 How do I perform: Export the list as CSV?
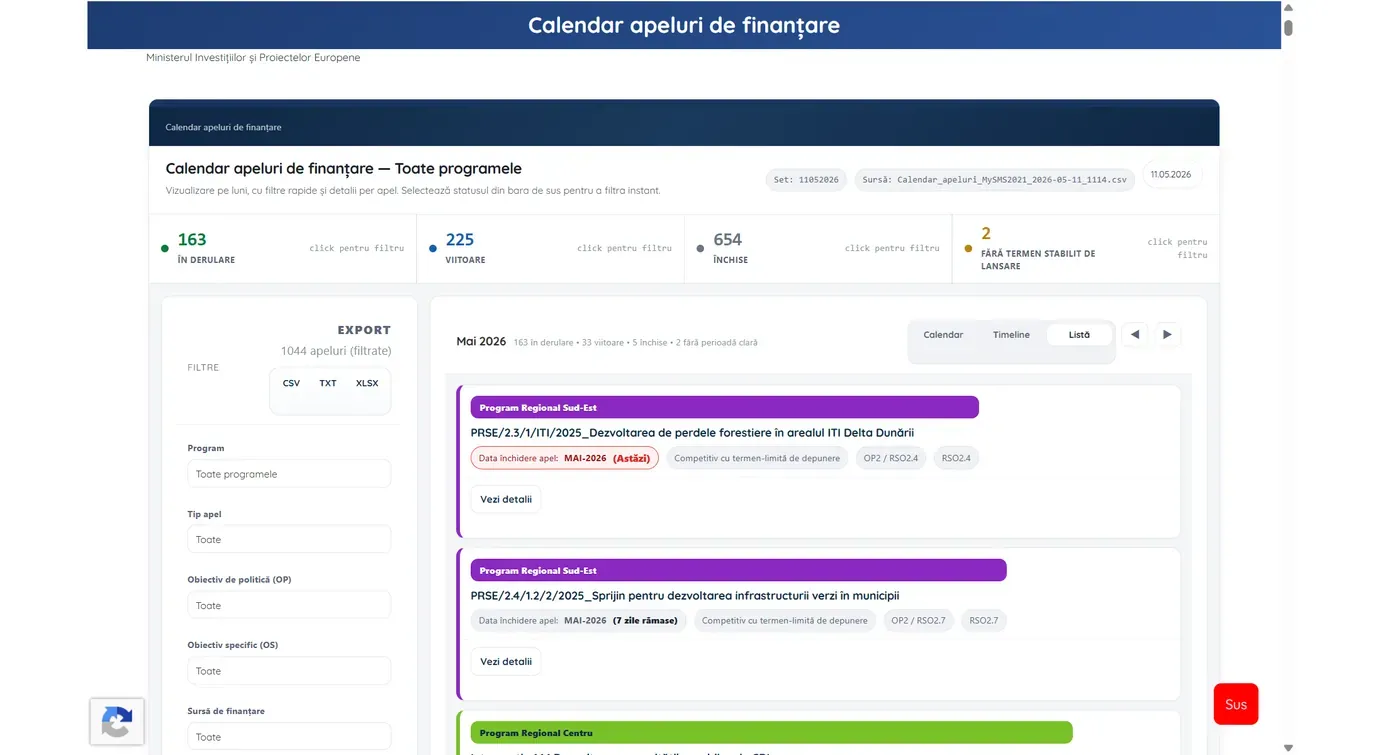291,383
